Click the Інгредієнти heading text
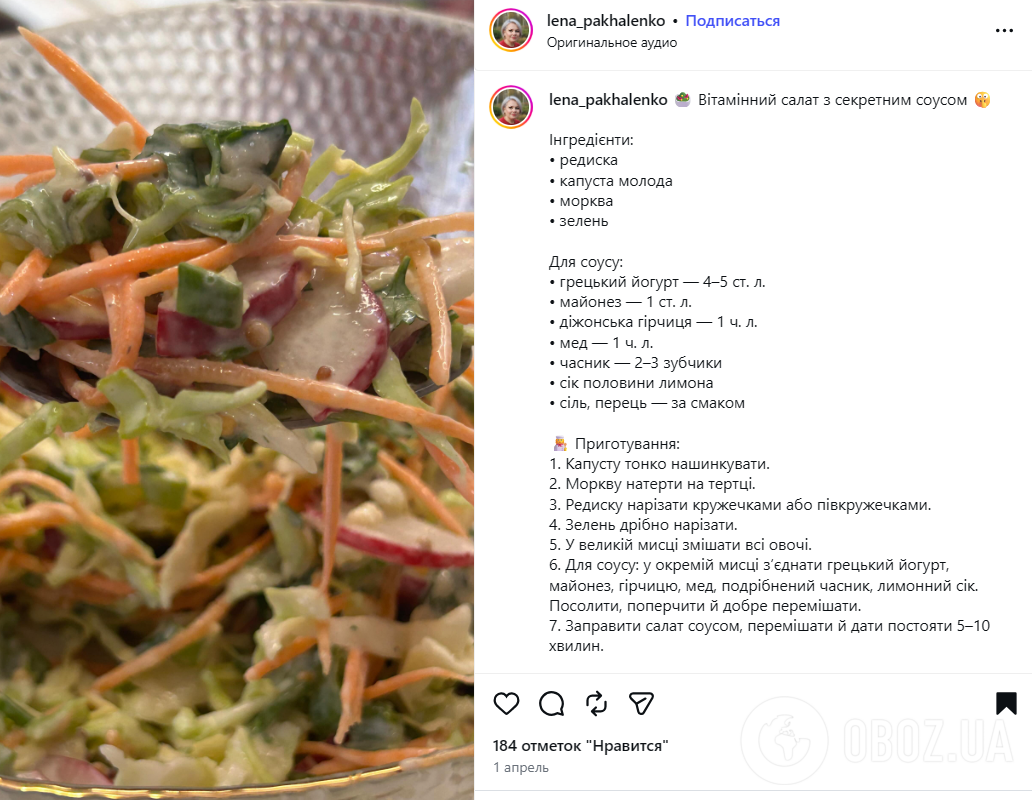 [591, 140]
